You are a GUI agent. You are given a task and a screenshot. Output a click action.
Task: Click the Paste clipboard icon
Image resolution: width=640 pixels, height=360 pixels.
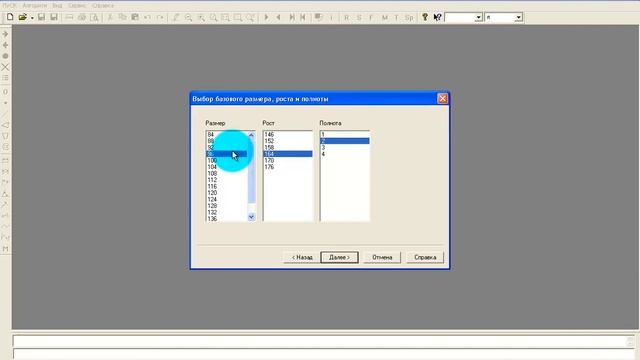[x=135, y=17]
